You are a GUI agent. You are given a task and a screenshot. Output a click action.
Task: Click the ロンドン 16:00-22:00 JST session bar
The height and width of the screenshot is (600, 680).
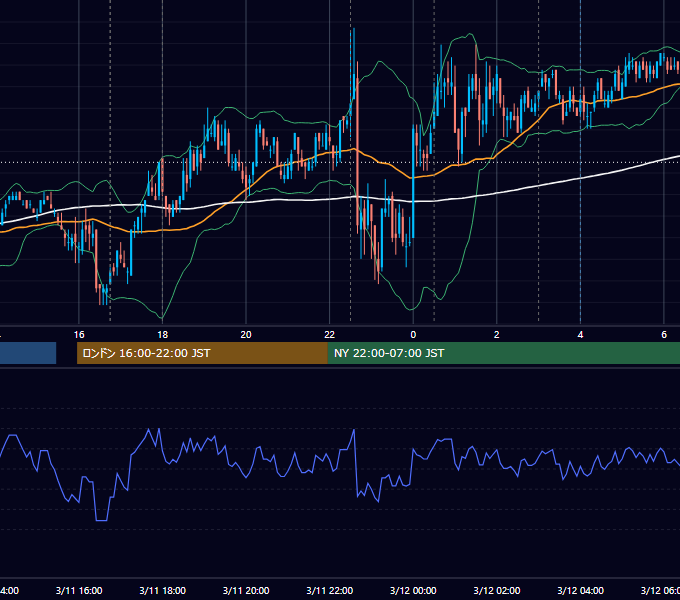202,353
